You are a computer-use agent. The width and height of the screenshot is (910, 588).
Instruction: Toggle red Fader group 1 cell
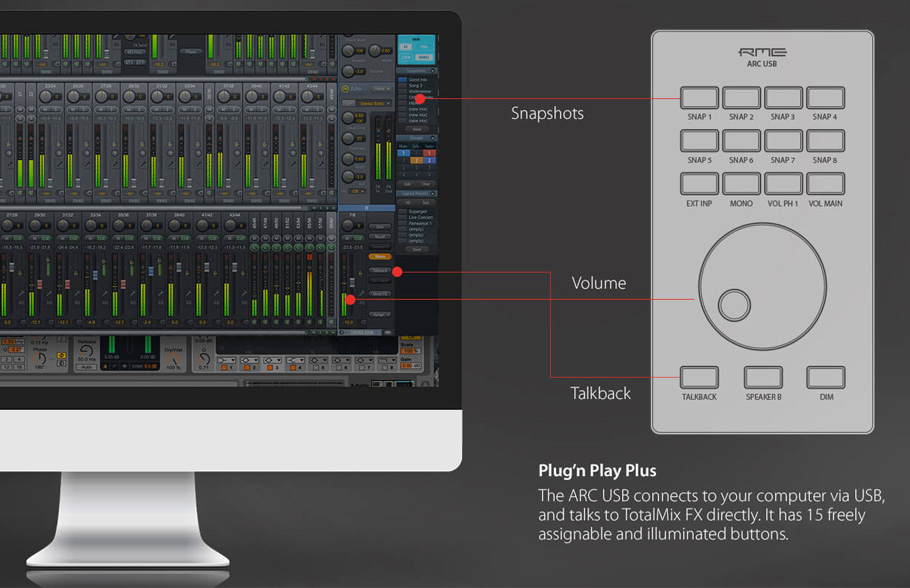[429, 153]
